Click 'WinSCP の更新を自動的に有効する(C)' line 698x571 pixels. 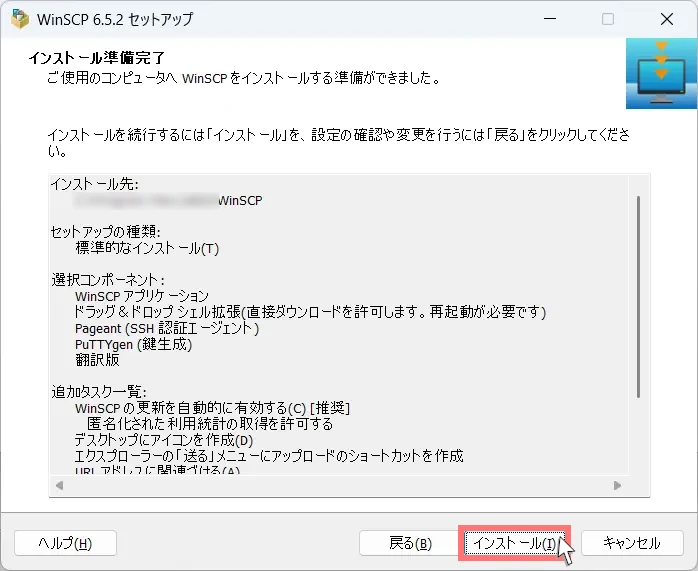click(x=212, y=408)
